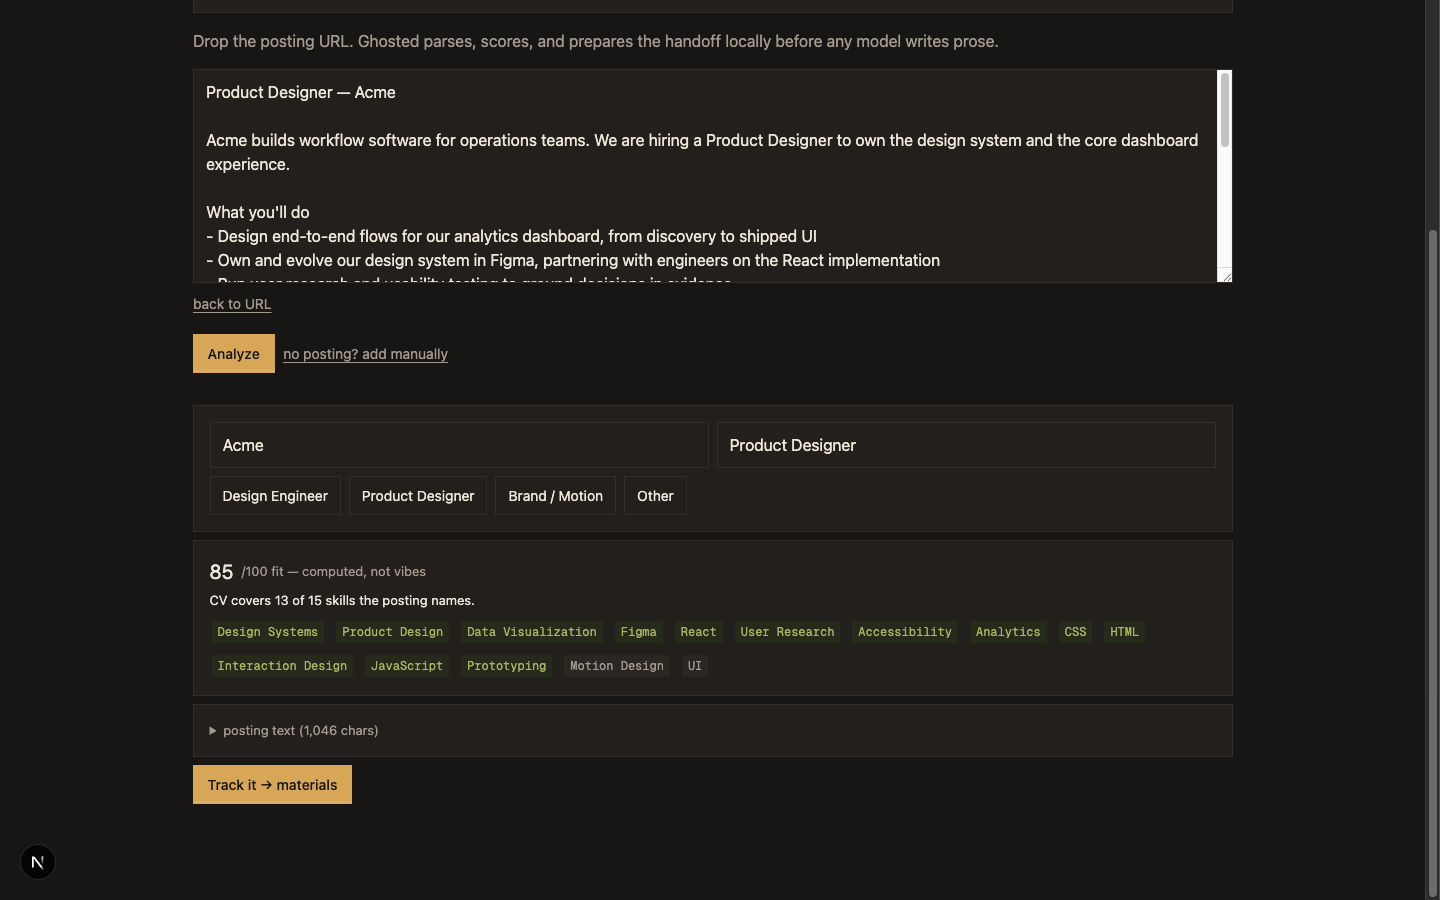
Task: Open the back to URL link
Action: pos(232,304)
